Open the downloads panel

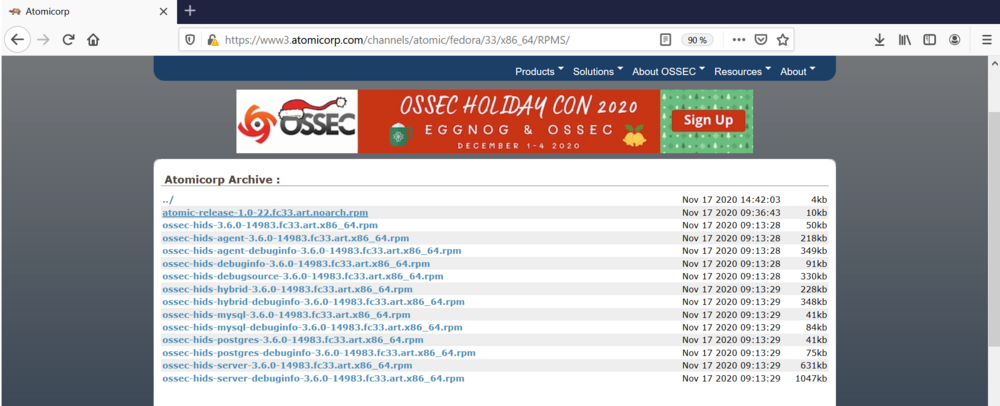[879, 40]
